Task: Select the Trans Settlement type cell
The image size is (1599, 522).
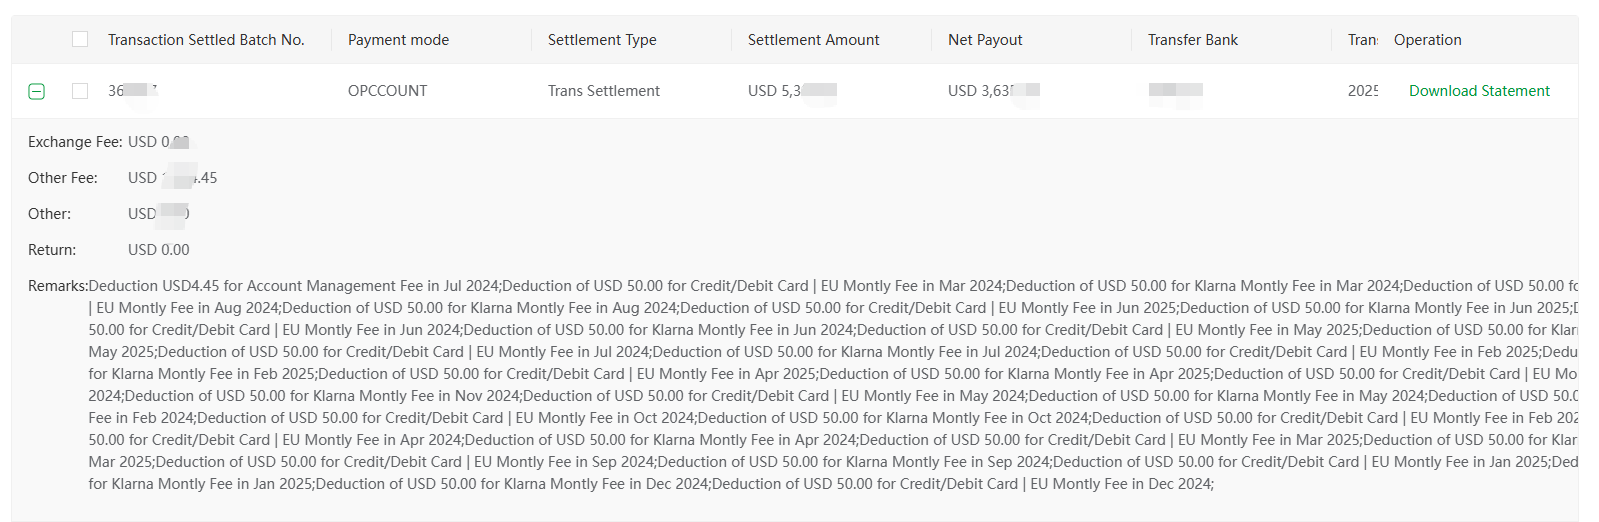Action: coord(603,91)
